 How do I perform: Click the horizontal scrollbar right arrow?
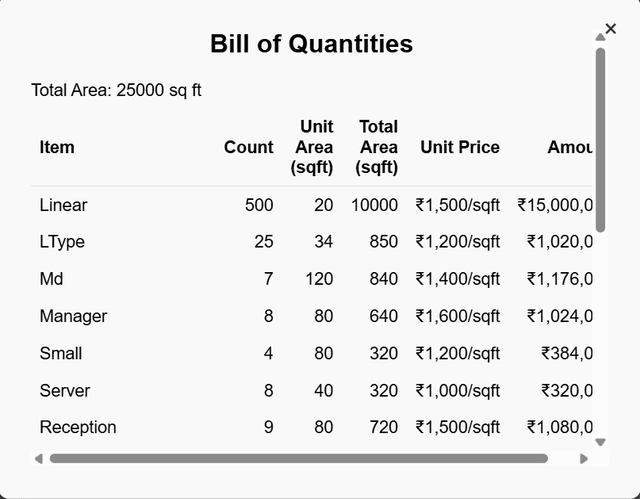584,459
